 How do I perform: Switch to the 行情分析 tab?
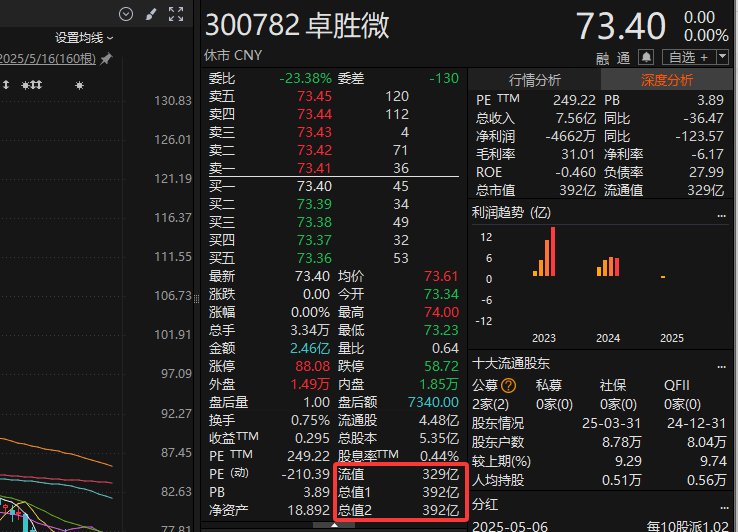tap(535, 80)
